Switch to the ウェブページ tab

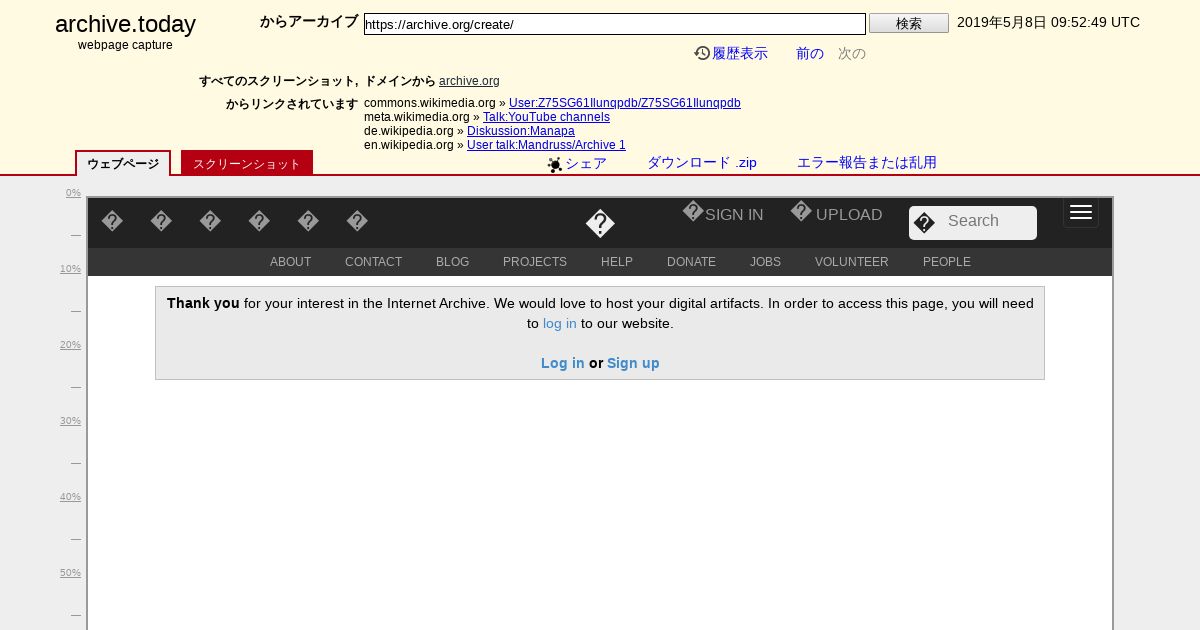tap(123, 163)
